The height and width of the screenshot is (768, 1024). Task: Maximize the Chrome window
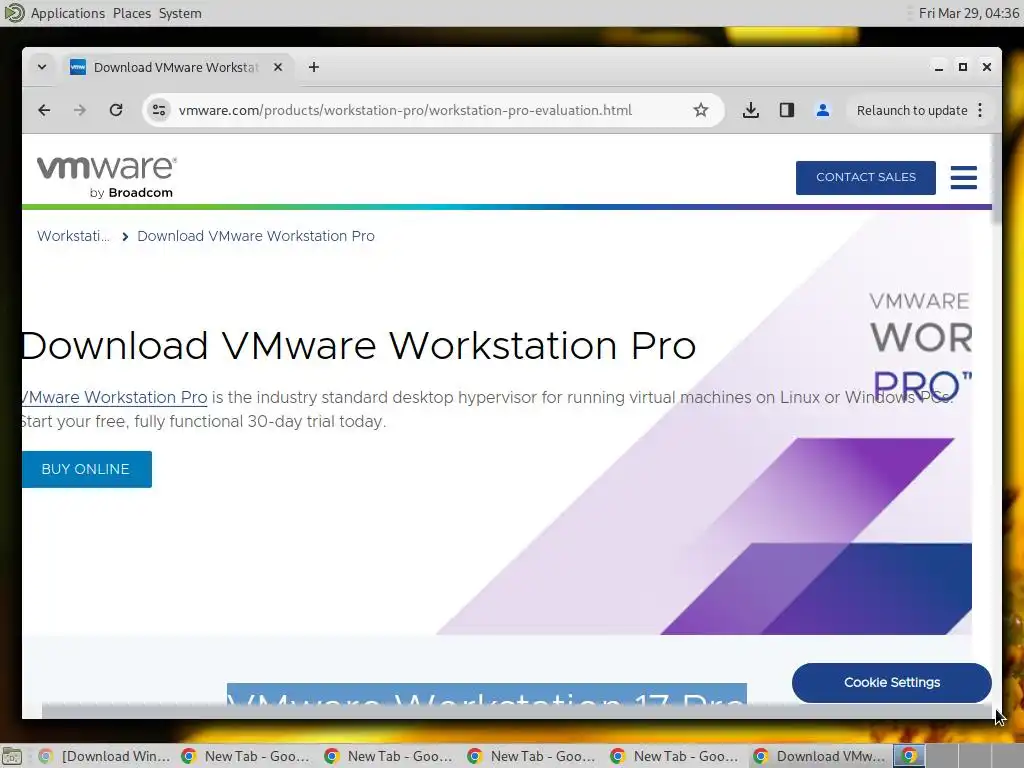[x=963, y=67]
